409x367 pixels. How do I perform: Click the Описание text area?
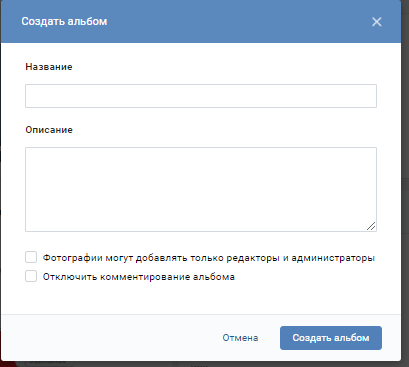(x=201, y=189)
